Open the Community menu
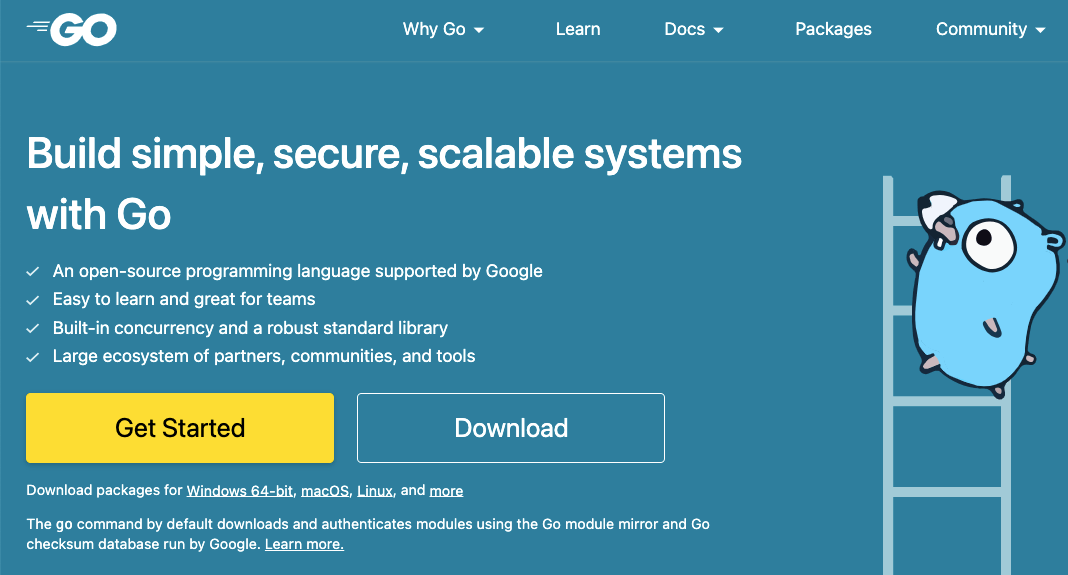The width and height of the screenshot is (1068, 575). coord(990,29)
